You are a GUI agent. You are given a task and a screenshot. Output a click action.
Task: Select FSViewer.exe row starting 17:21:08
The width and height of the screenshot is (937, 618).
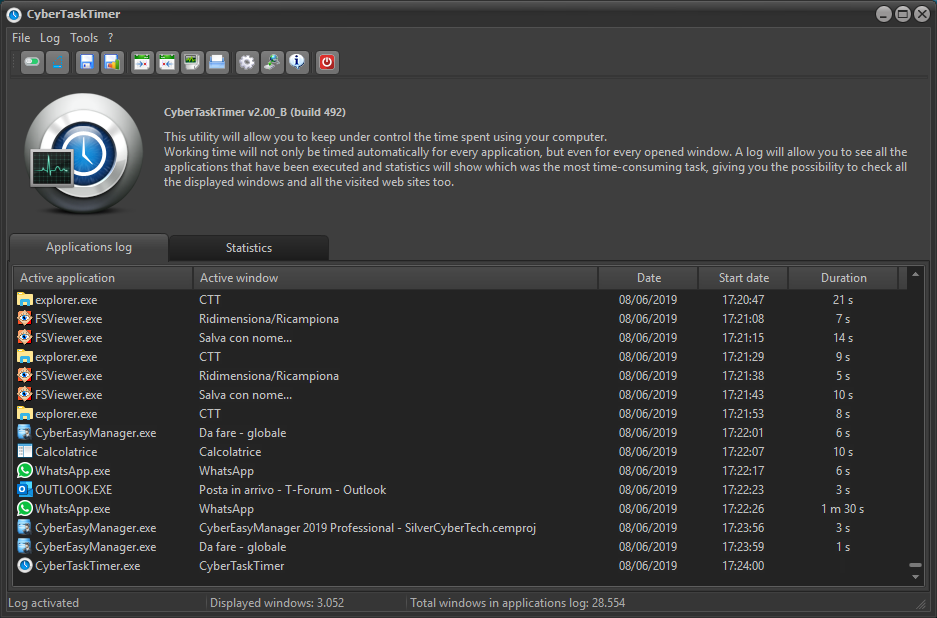click(x=460, y=319)
